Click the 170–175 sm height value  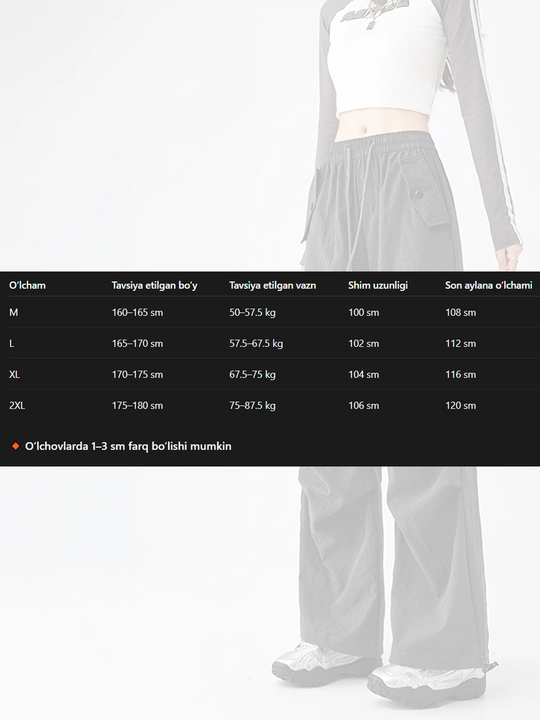pyautogui.click(x=137, y=374)
